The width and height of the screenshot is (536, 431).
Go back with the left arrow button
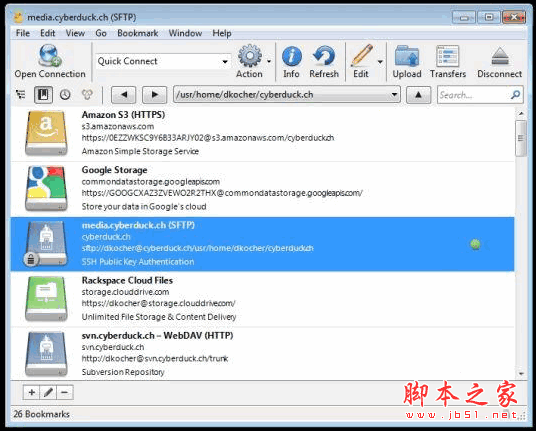point(124,95)
